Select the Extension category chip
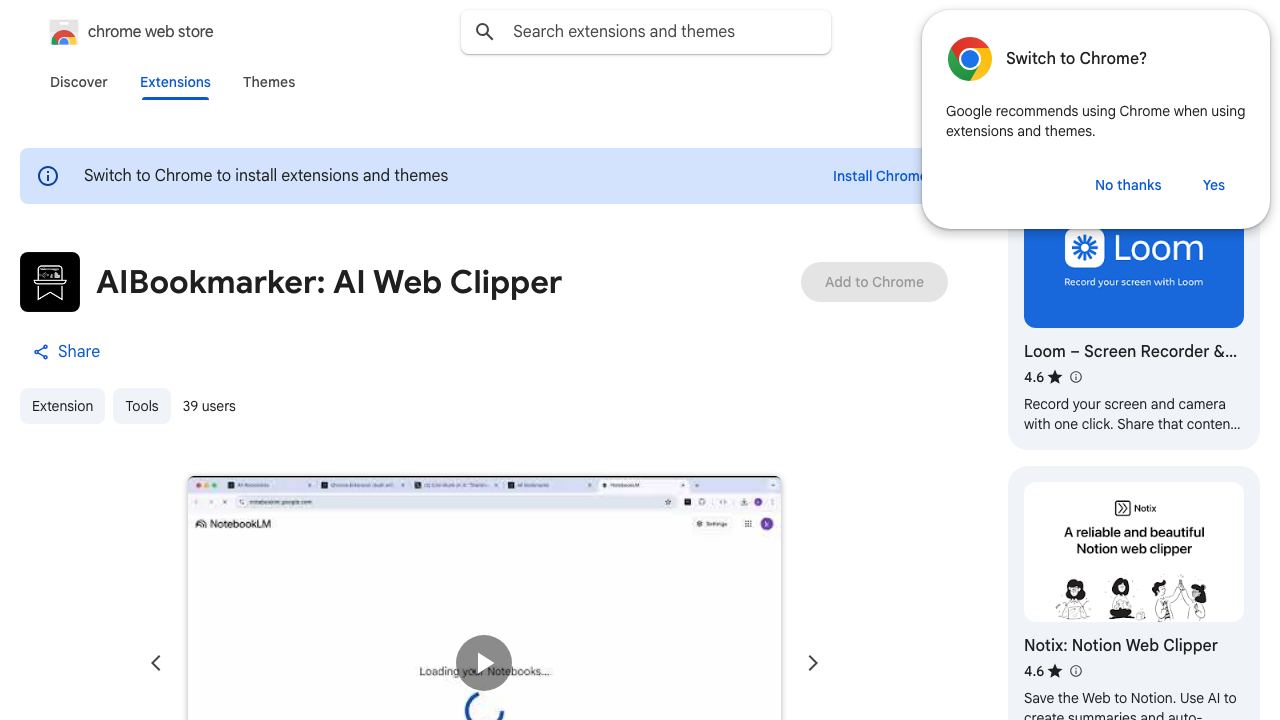1280x720 pixels. click(x=62, y=406)
